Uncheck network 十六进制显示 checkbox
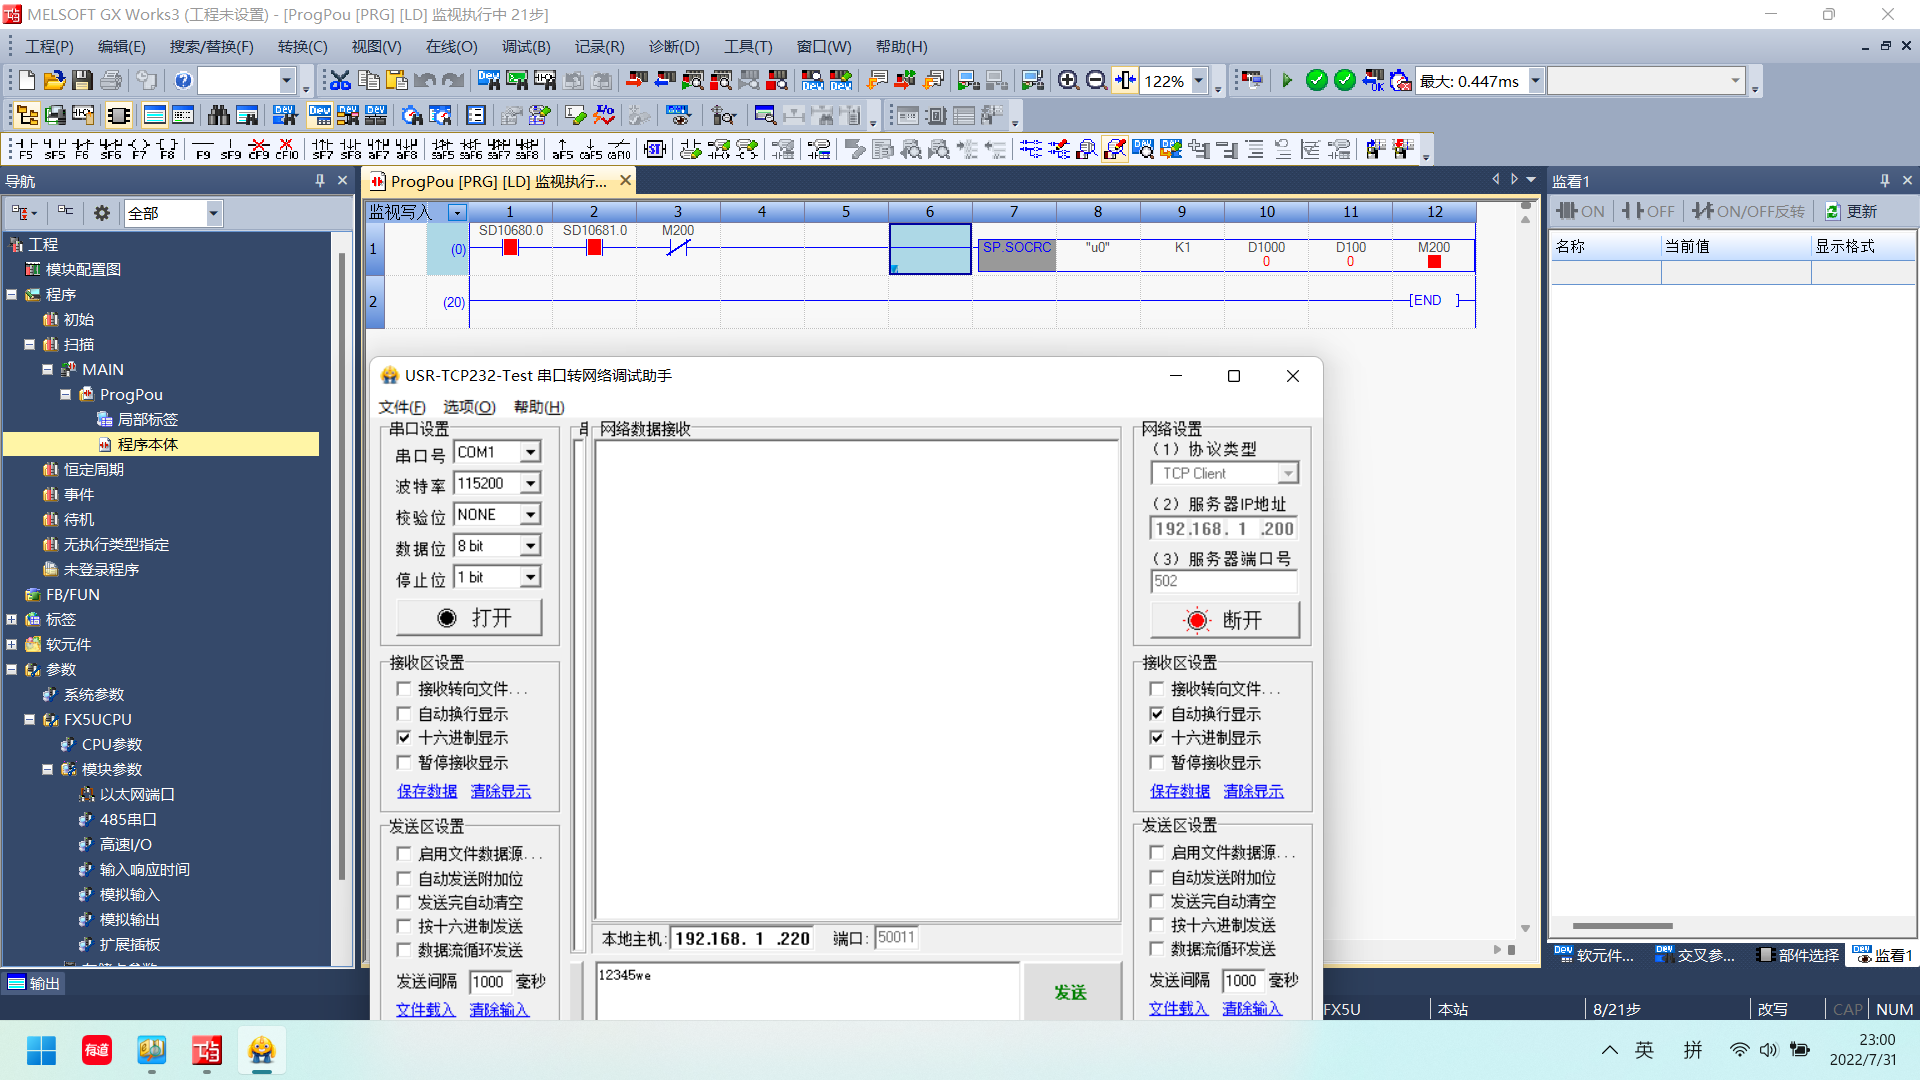Screen dimensions: 1920x1080 click(x=1157, y=738)
